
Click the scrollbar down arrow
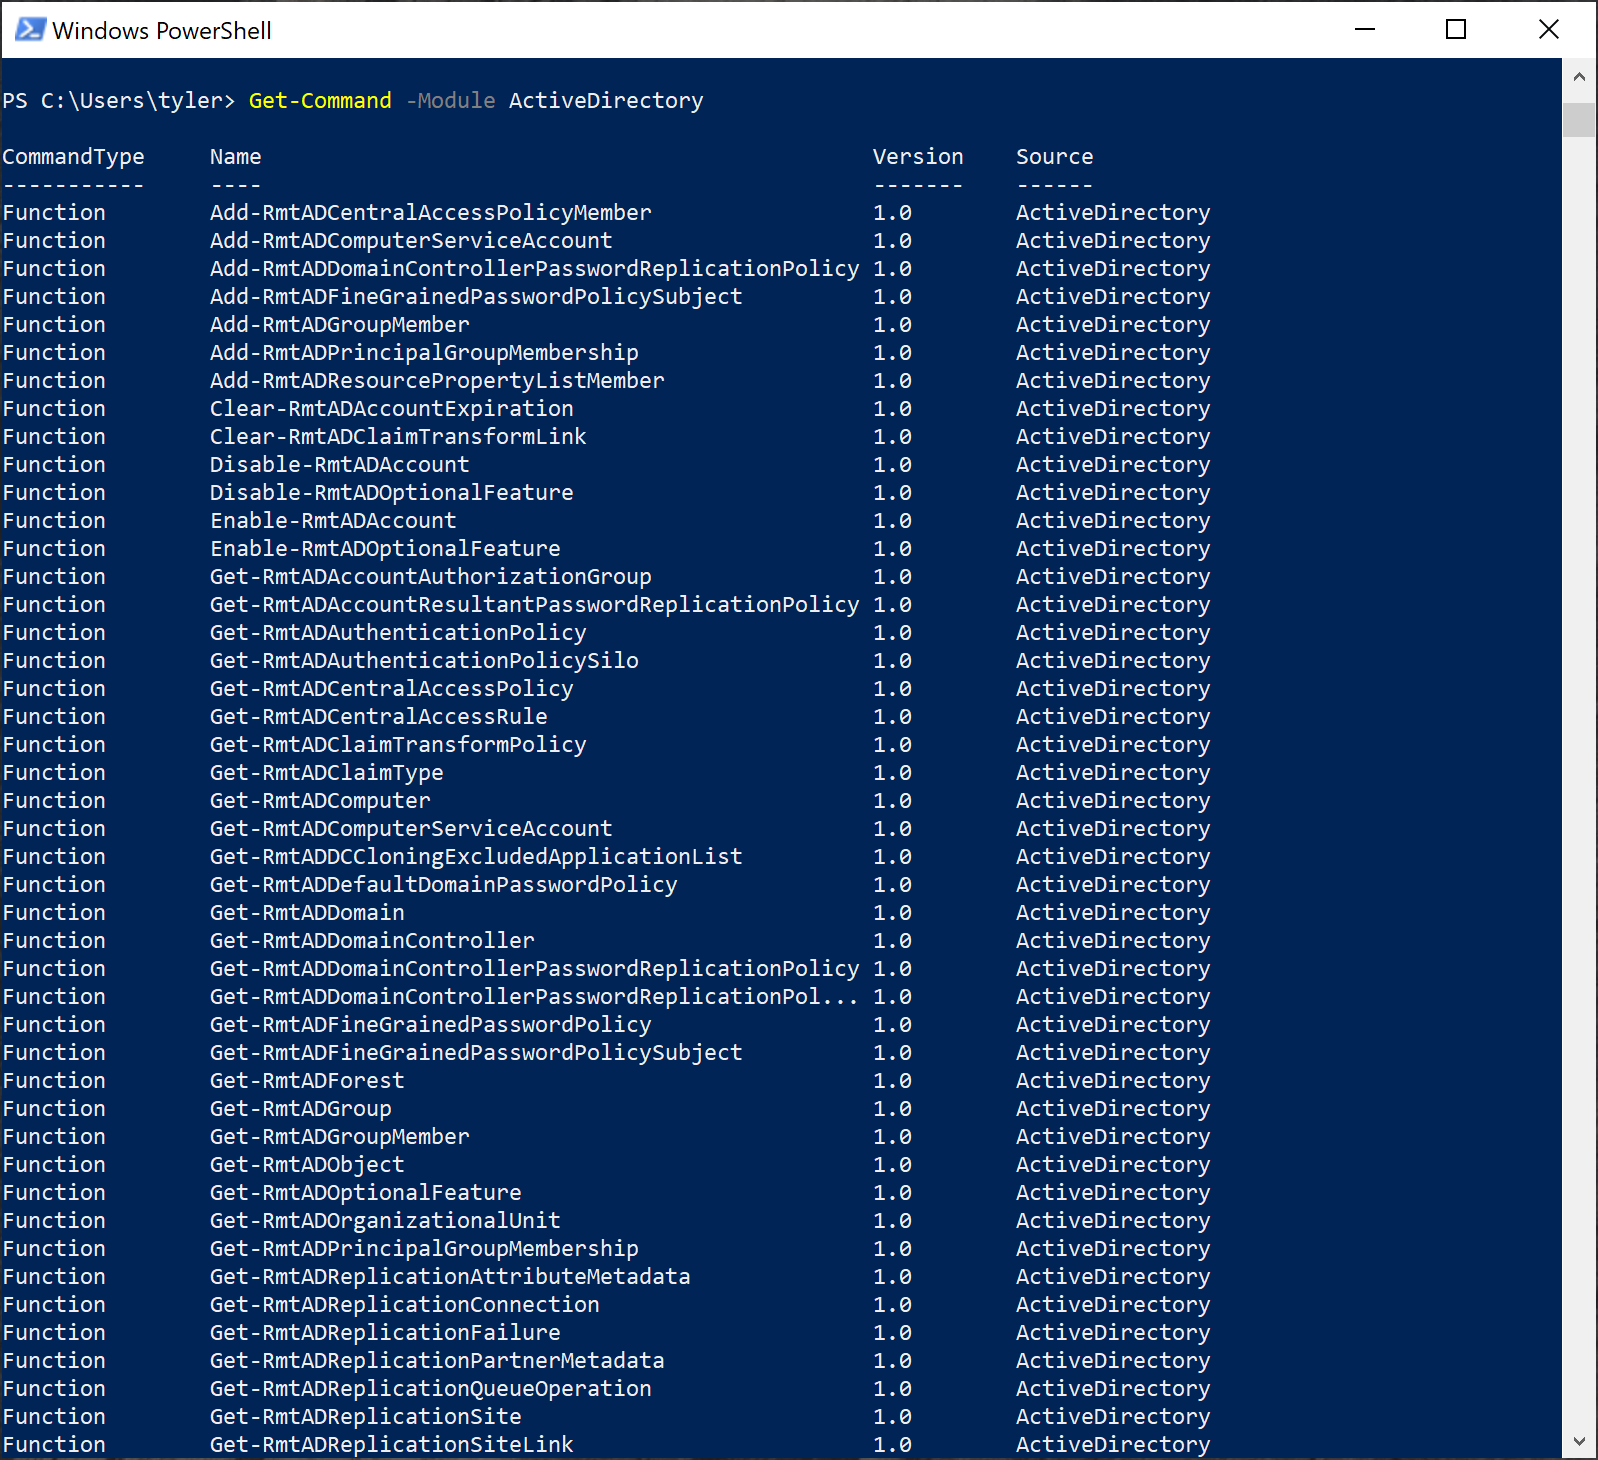(1579, 1441)
